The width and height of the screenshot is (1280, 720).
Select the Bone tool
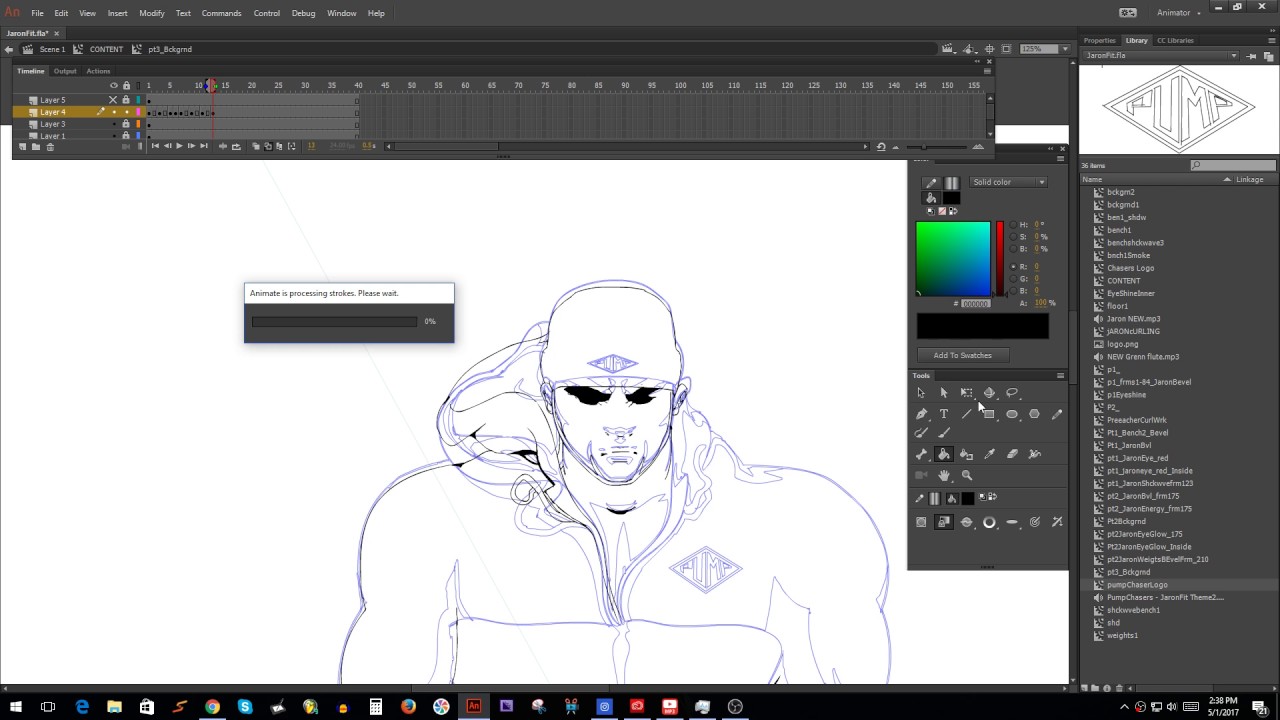click(921, 454)
